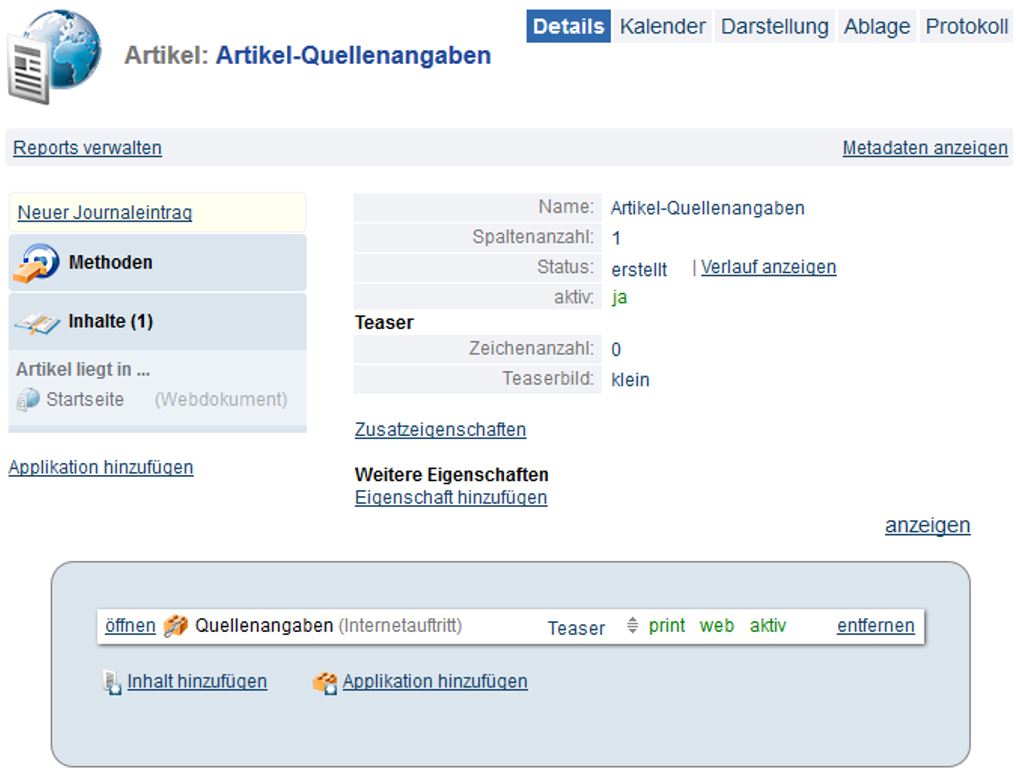
Task: Click the Quellenangaben content icon
Action: pyautogui.click(x=175, y=626)
